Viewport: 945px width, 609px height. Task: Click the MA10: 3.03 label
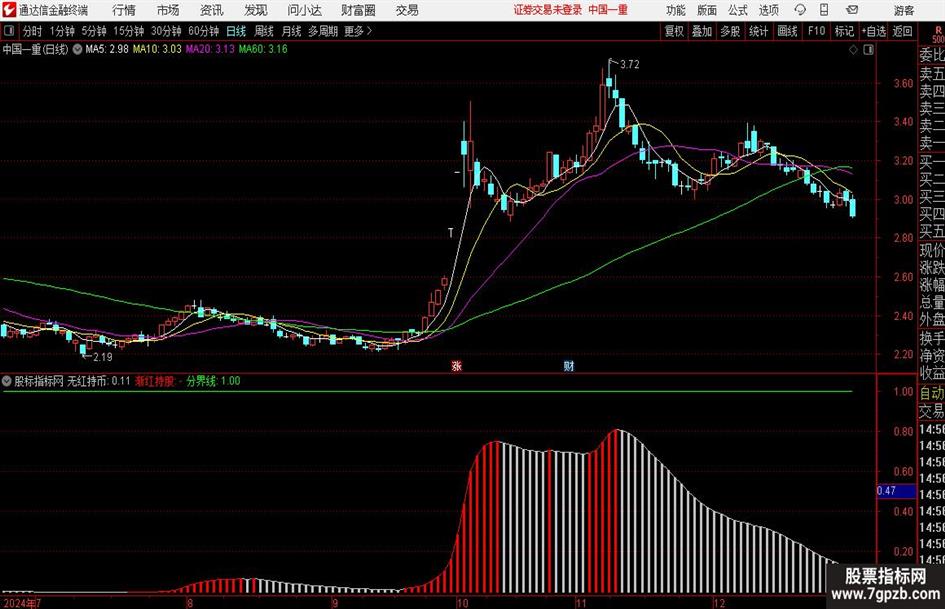click(x=157, y=49)
